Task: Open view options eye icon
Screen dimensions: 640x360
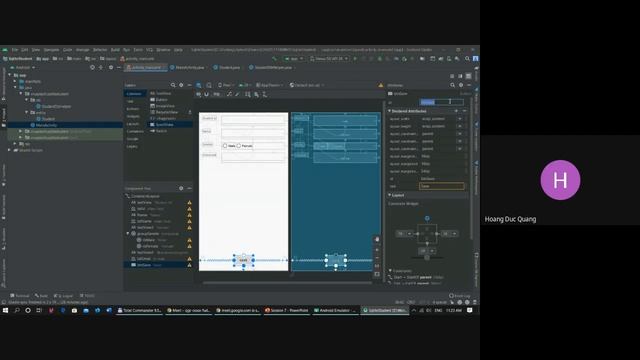Action: [x=199, y=94]
